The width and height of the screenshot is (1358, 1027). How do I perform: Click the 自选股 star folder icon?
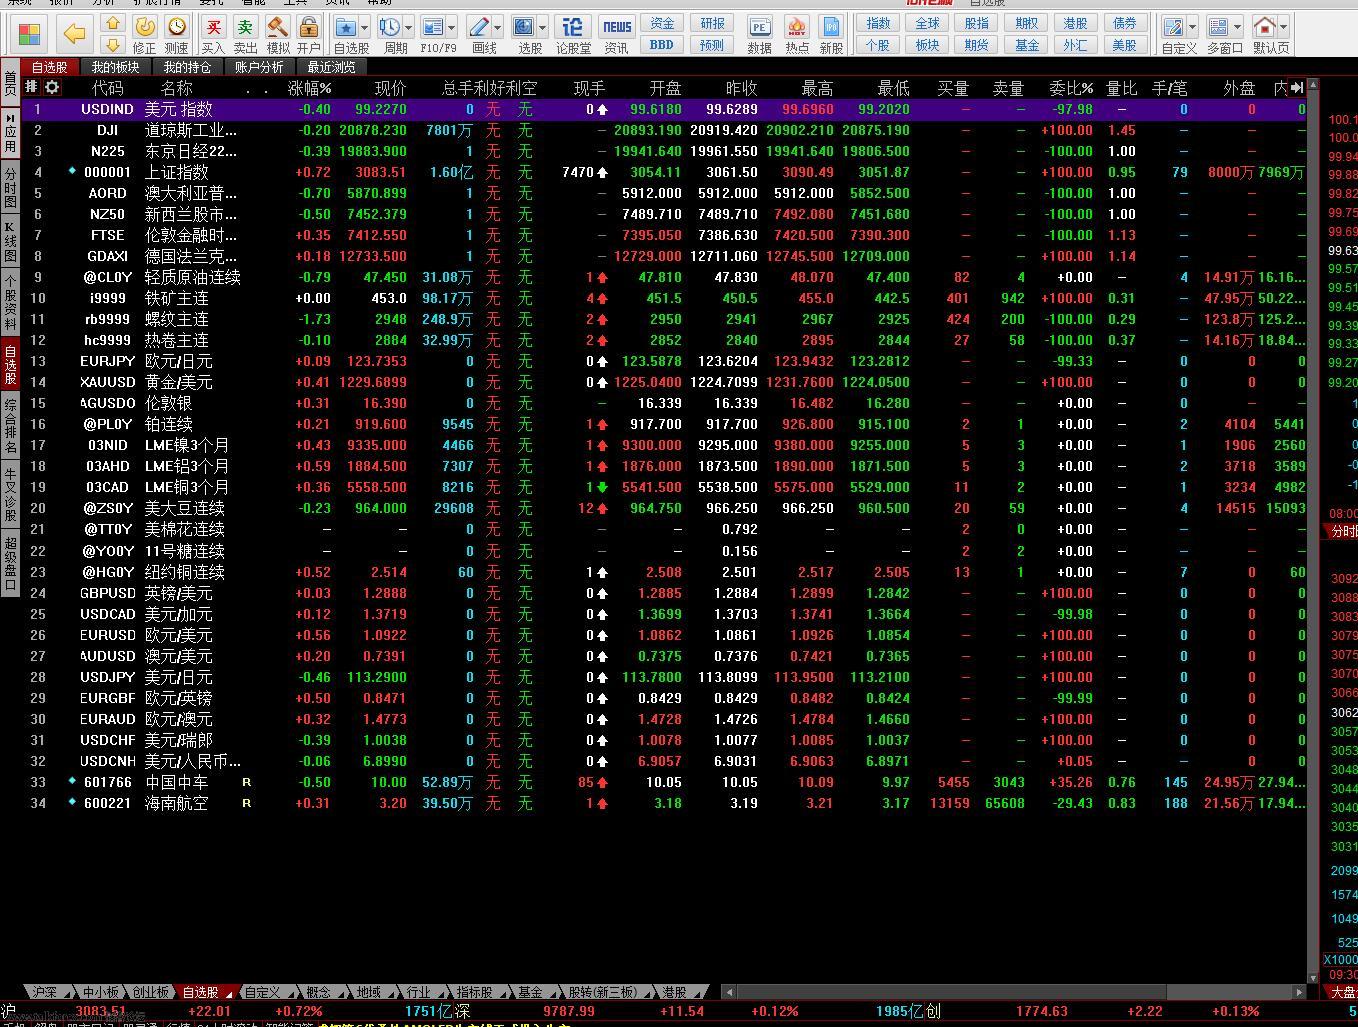tap(346, 27)
